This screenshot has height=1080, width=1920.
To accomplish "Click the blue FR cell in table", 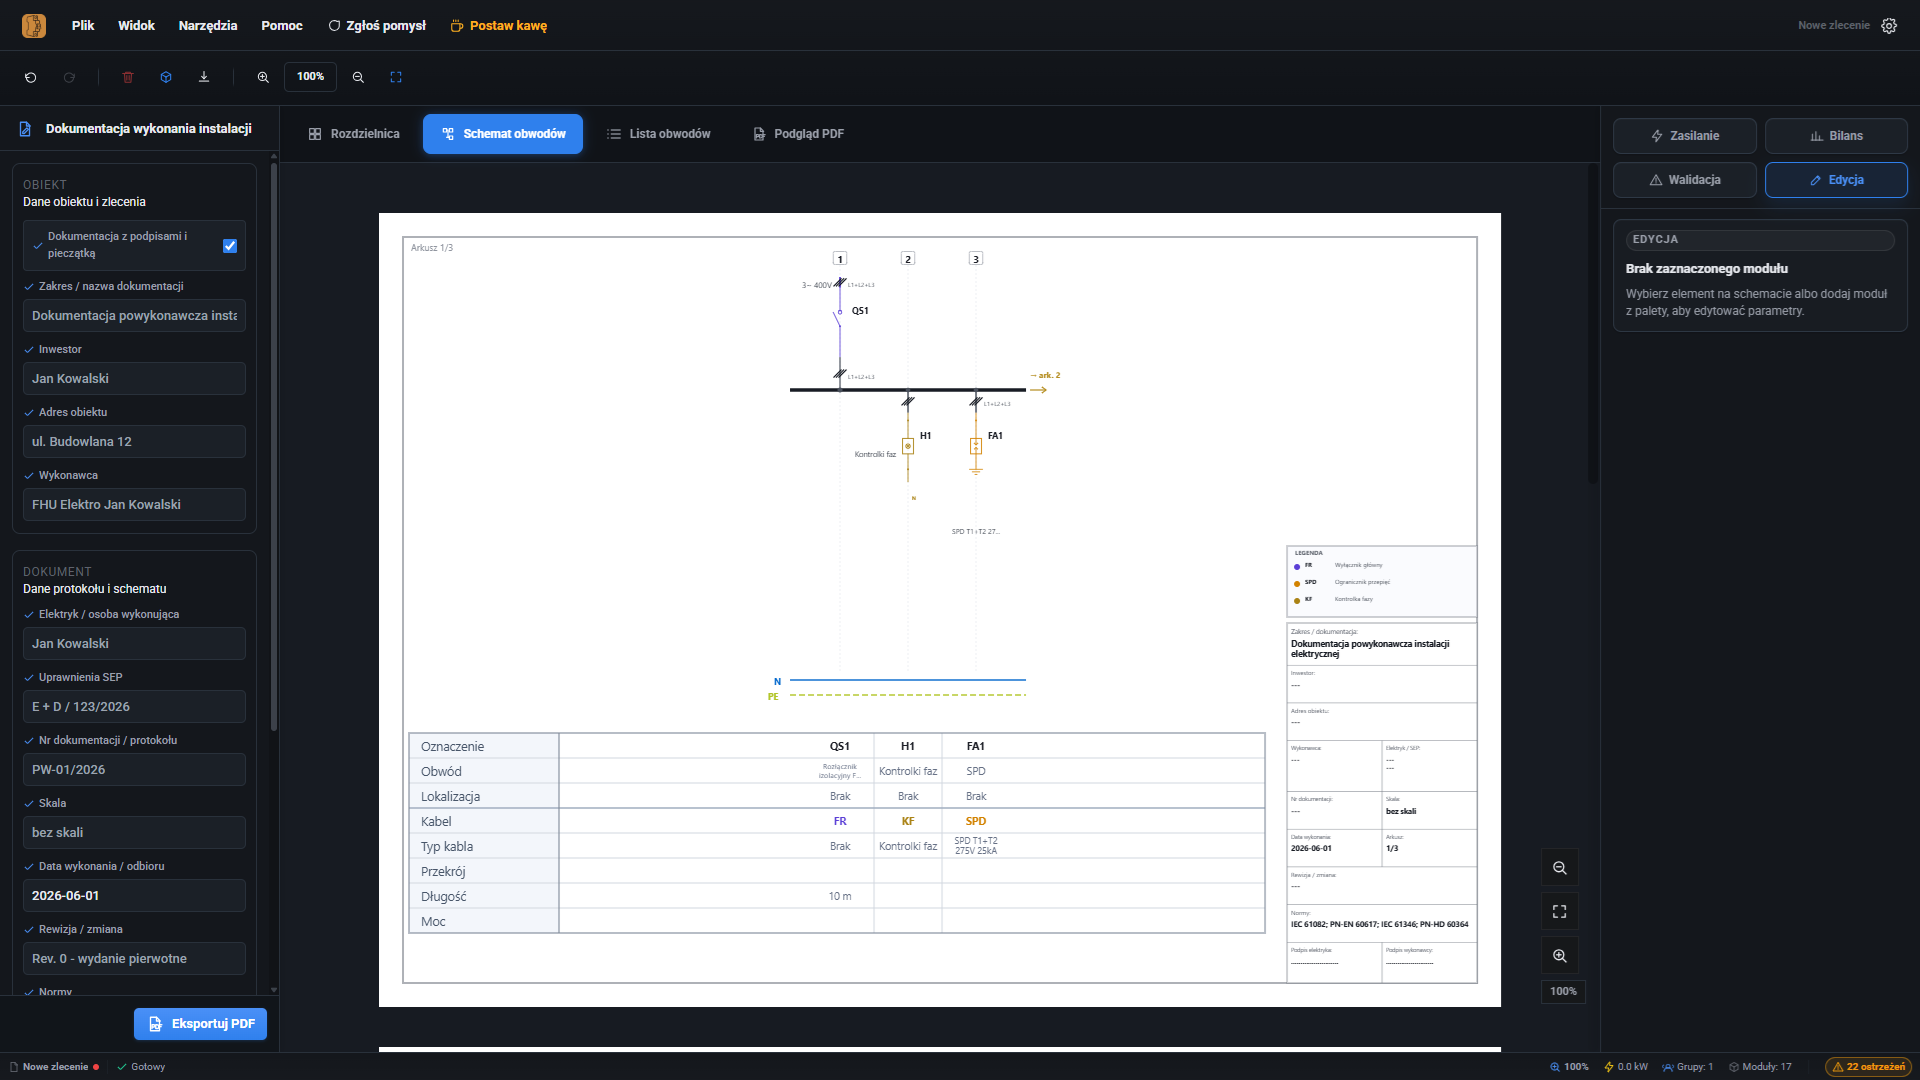I will (840, 822).
